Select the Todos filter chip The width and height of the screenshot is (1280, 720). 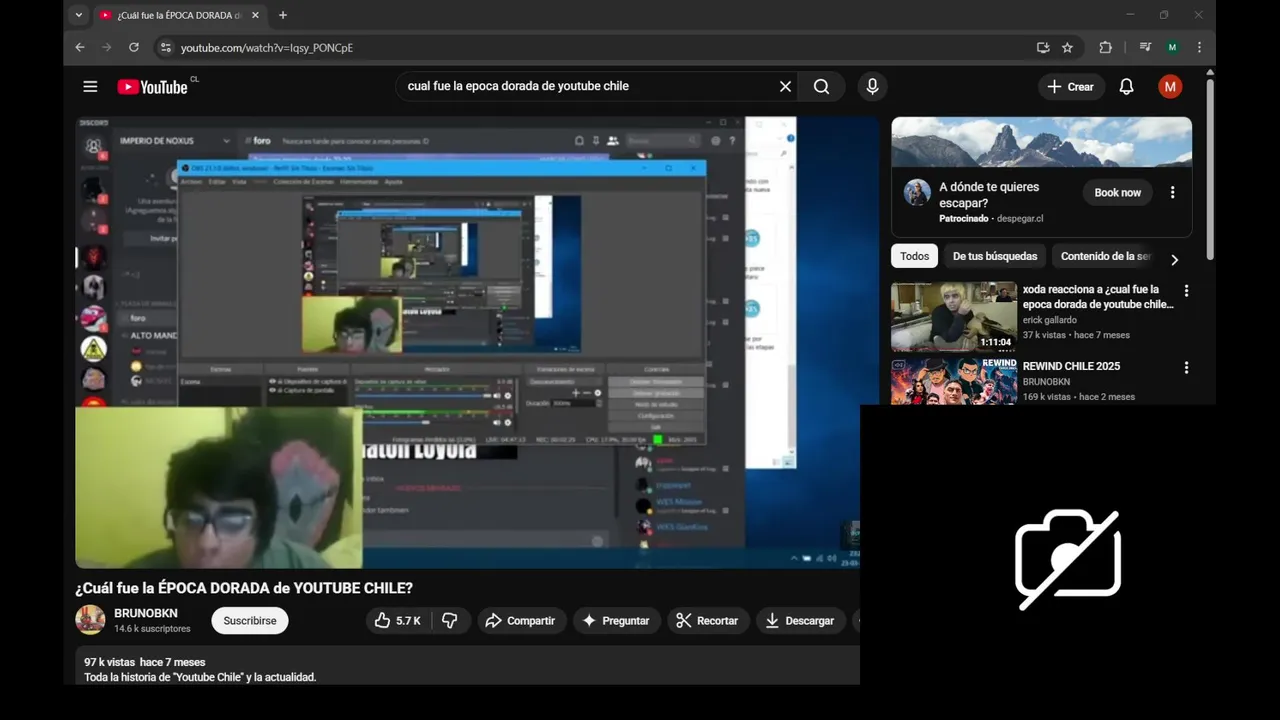click(914, 256)
